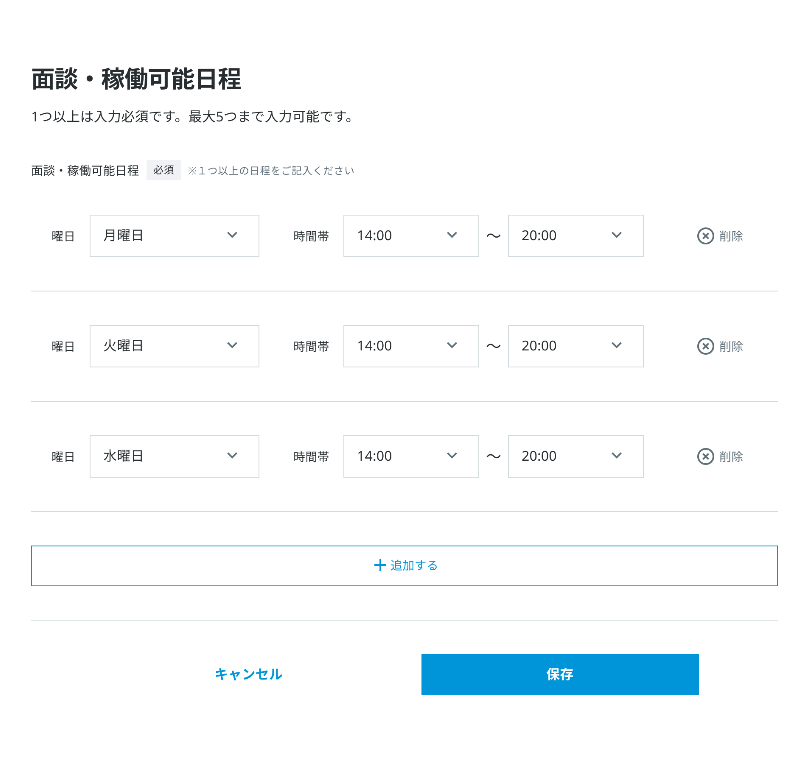Click the delete icon for 水曜日 row

pos(705,456)
